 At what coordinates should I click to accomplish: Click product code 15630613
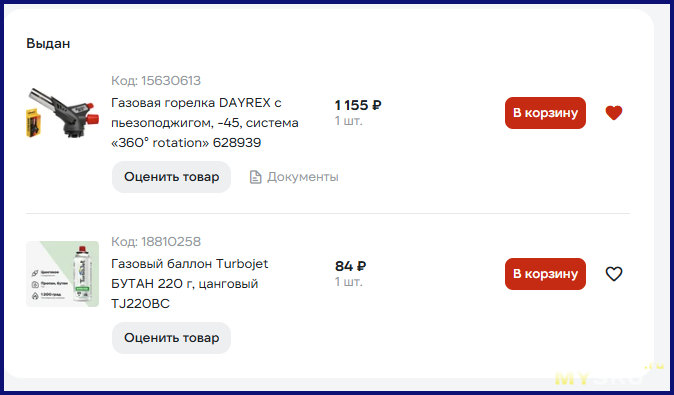(156, 80)
